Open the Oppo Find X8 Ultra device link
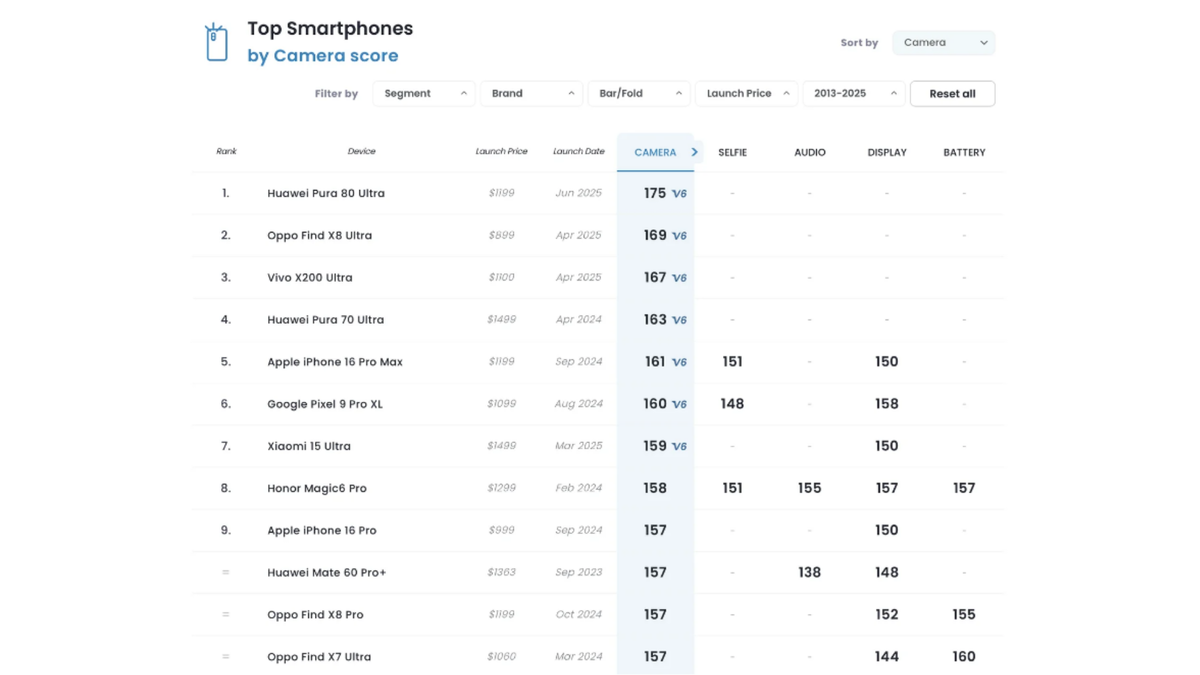 319,235
